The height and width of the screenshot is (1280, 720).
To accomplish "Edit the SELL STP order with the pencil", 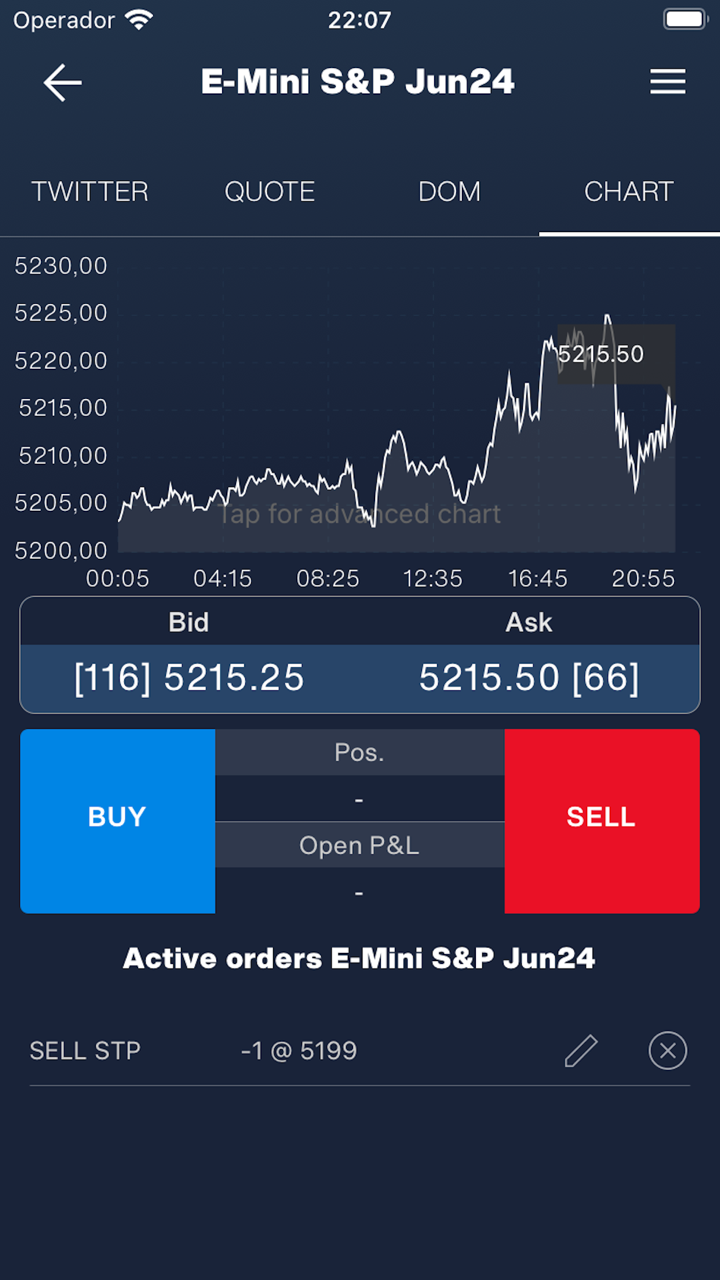I will click(581, 1051).
